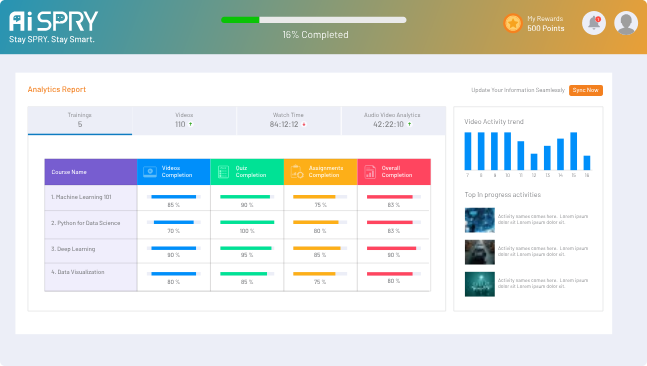Click Deep Learning assignments progress bar

pos(320,248)
